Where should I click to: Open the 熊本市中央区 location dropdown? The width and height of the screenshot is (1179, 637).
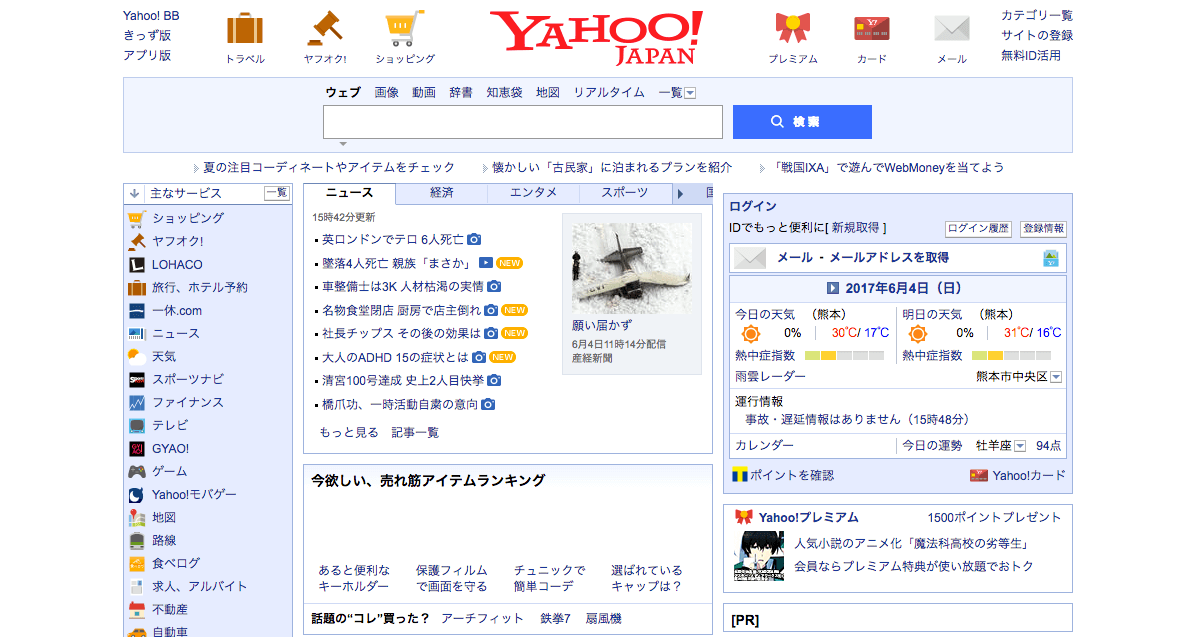(1056, 377)
